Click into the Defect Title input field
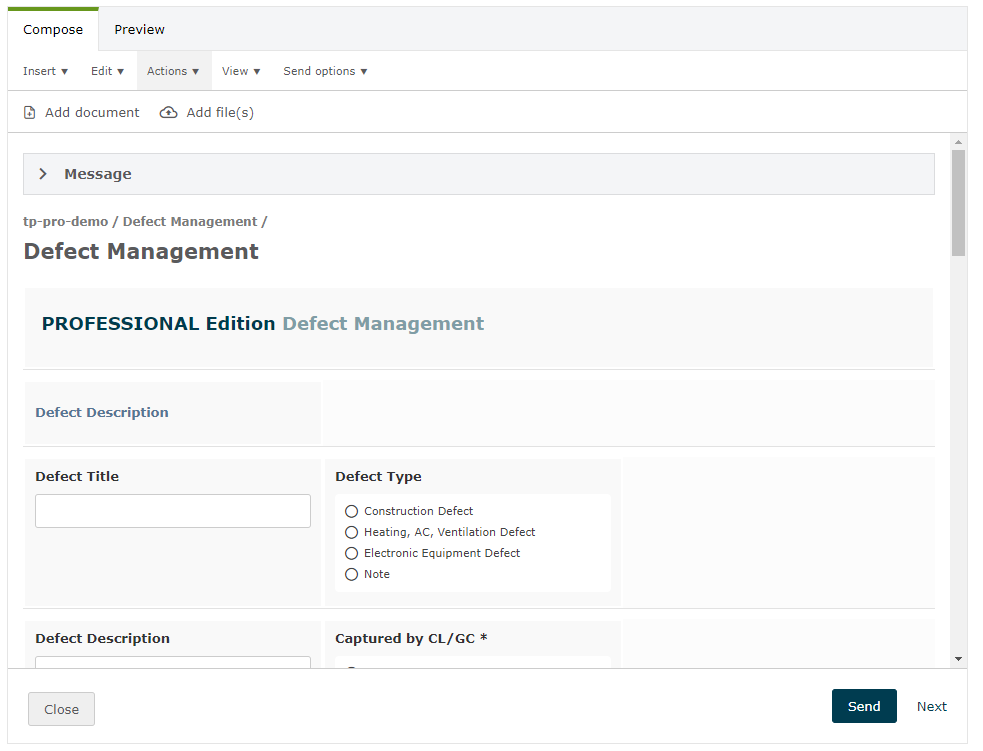Image resolution: width=983 pixels, height=751 pixels. [173, 511]
